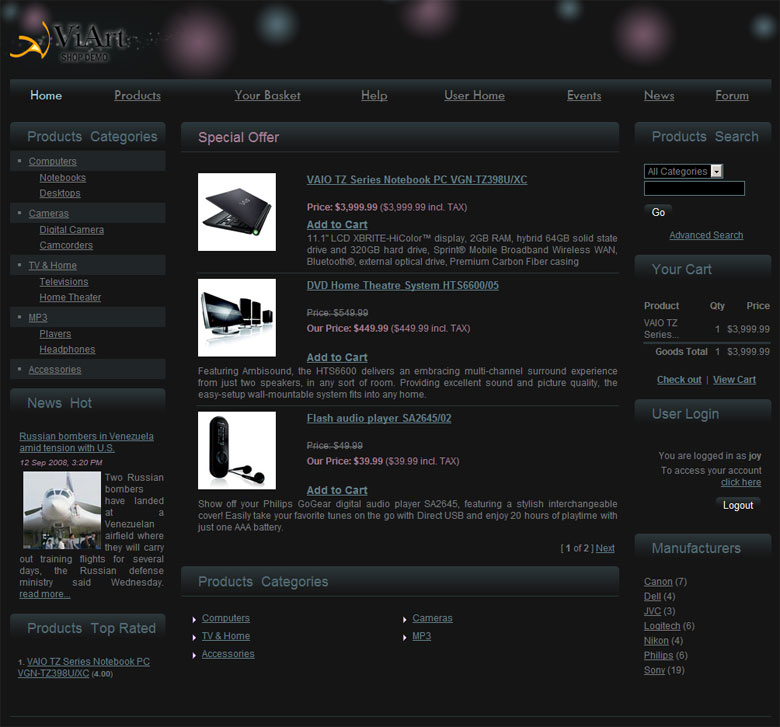
Task: Open Cameras category in sidebar
Action: point(49,213)
